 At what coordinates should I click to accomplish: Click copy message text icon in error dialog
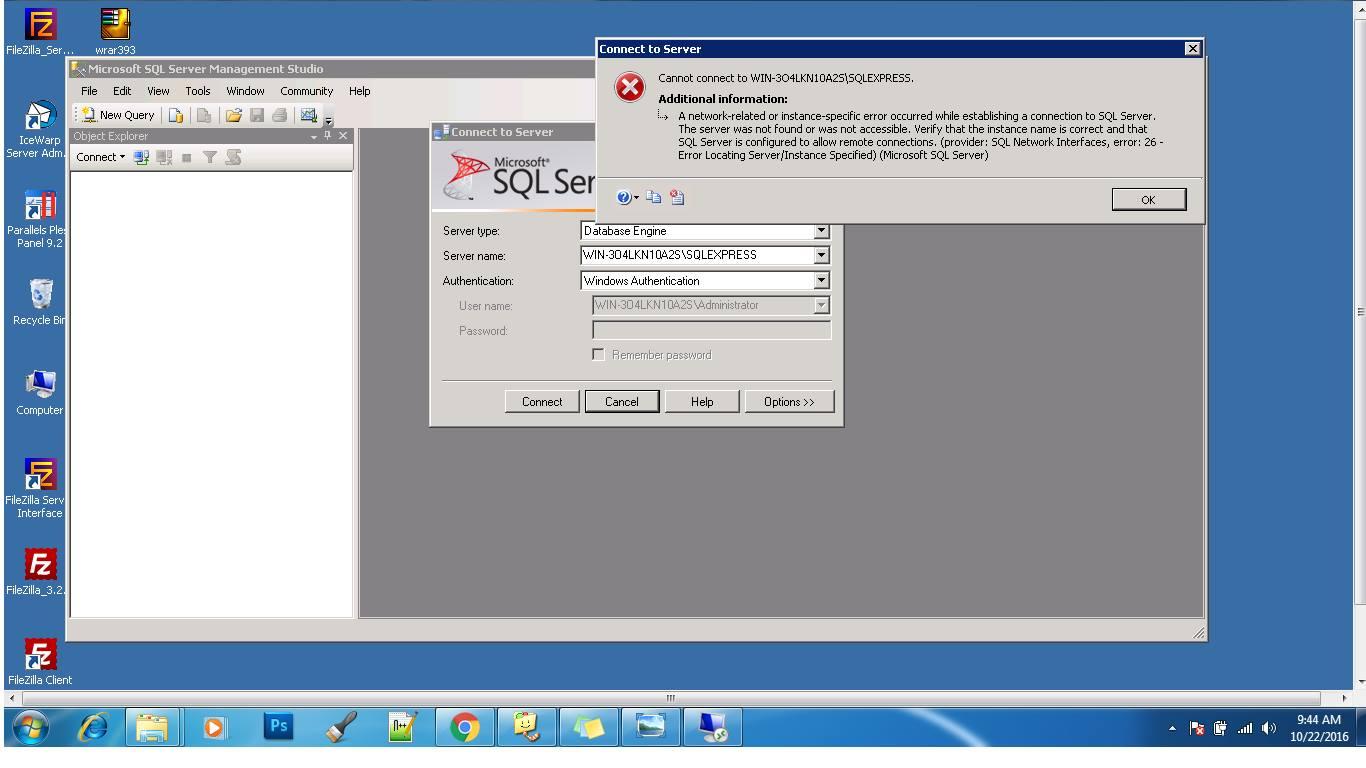(x=653, y=197)
